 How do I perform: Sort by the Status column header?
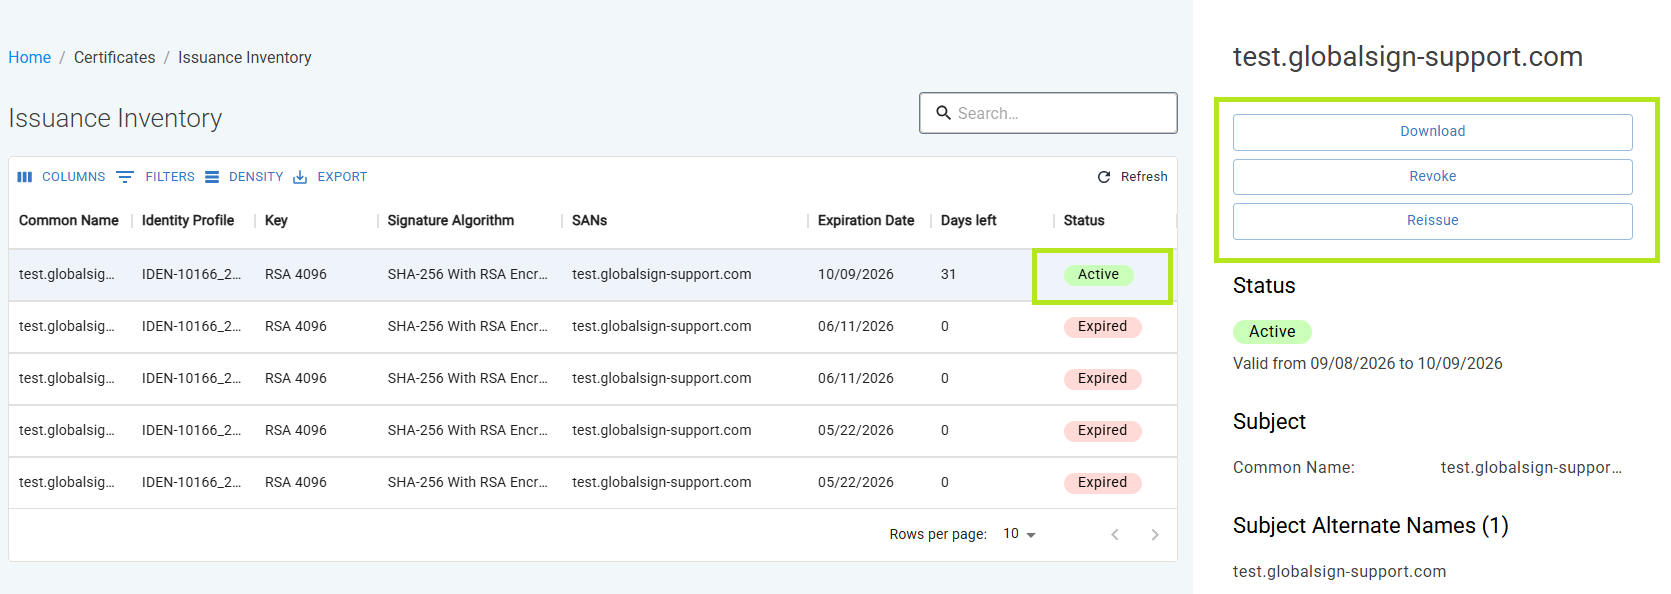pos(1084,221)
